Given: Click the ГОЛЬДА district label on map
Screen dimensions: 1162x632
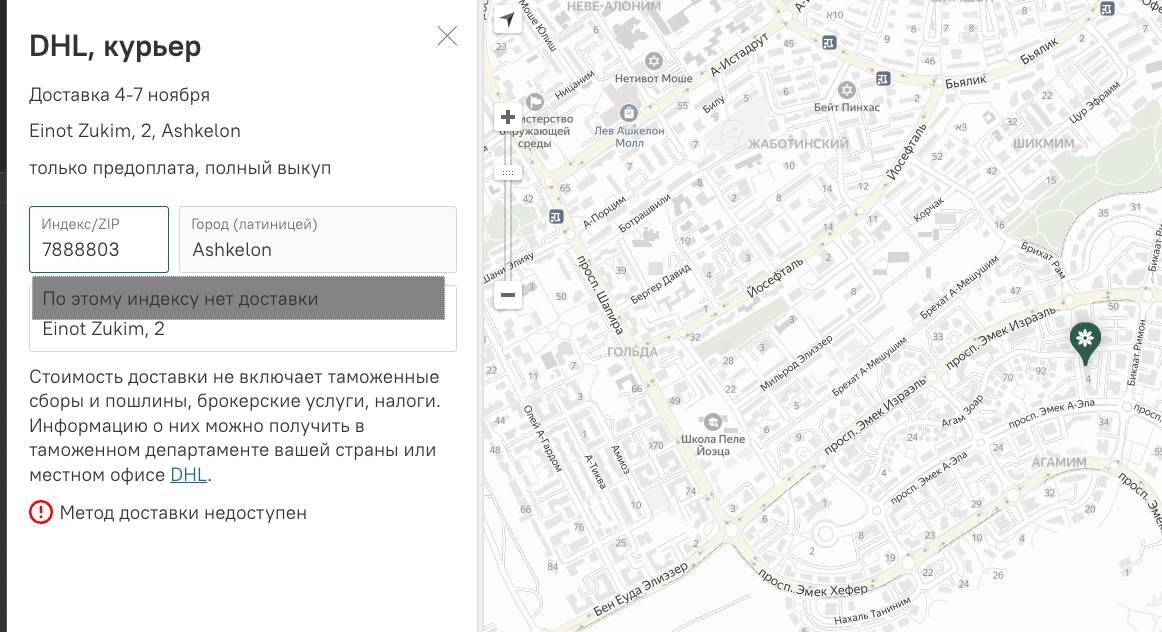Looking at the screenshot, I should [x=632, y=352].
